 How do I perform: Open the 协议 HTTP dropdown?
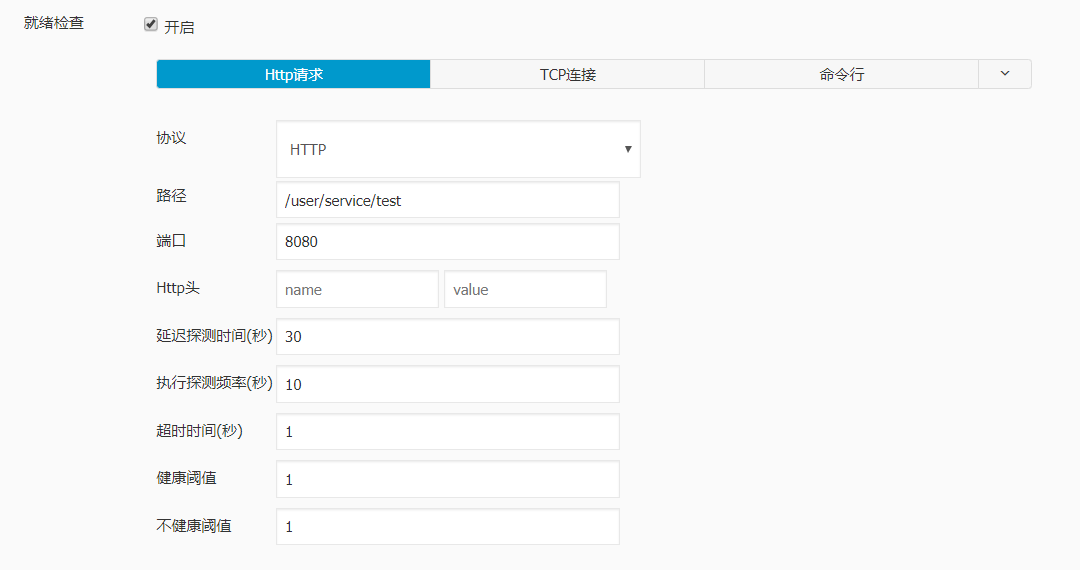[x=458, y=149]
